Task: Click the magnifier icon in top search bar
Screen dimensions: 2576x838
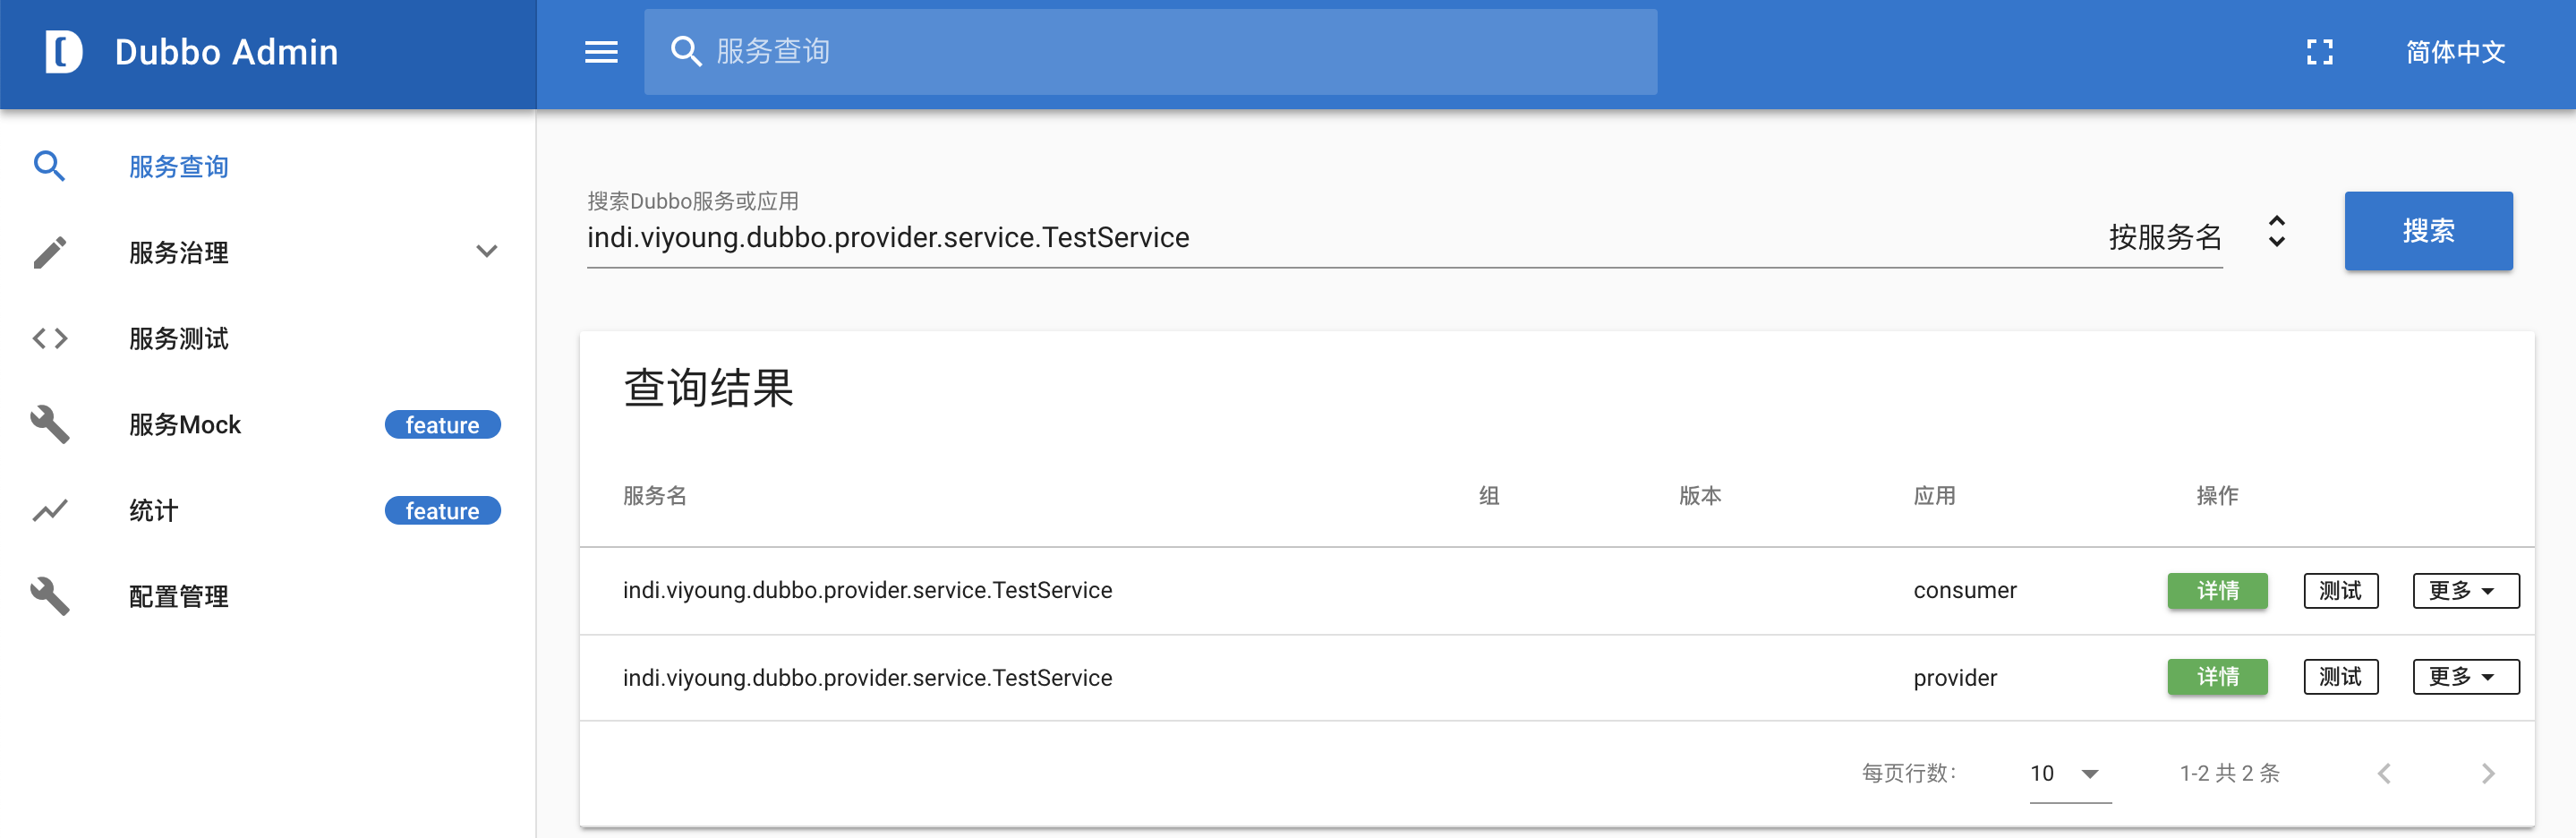Action: (686, 52)
